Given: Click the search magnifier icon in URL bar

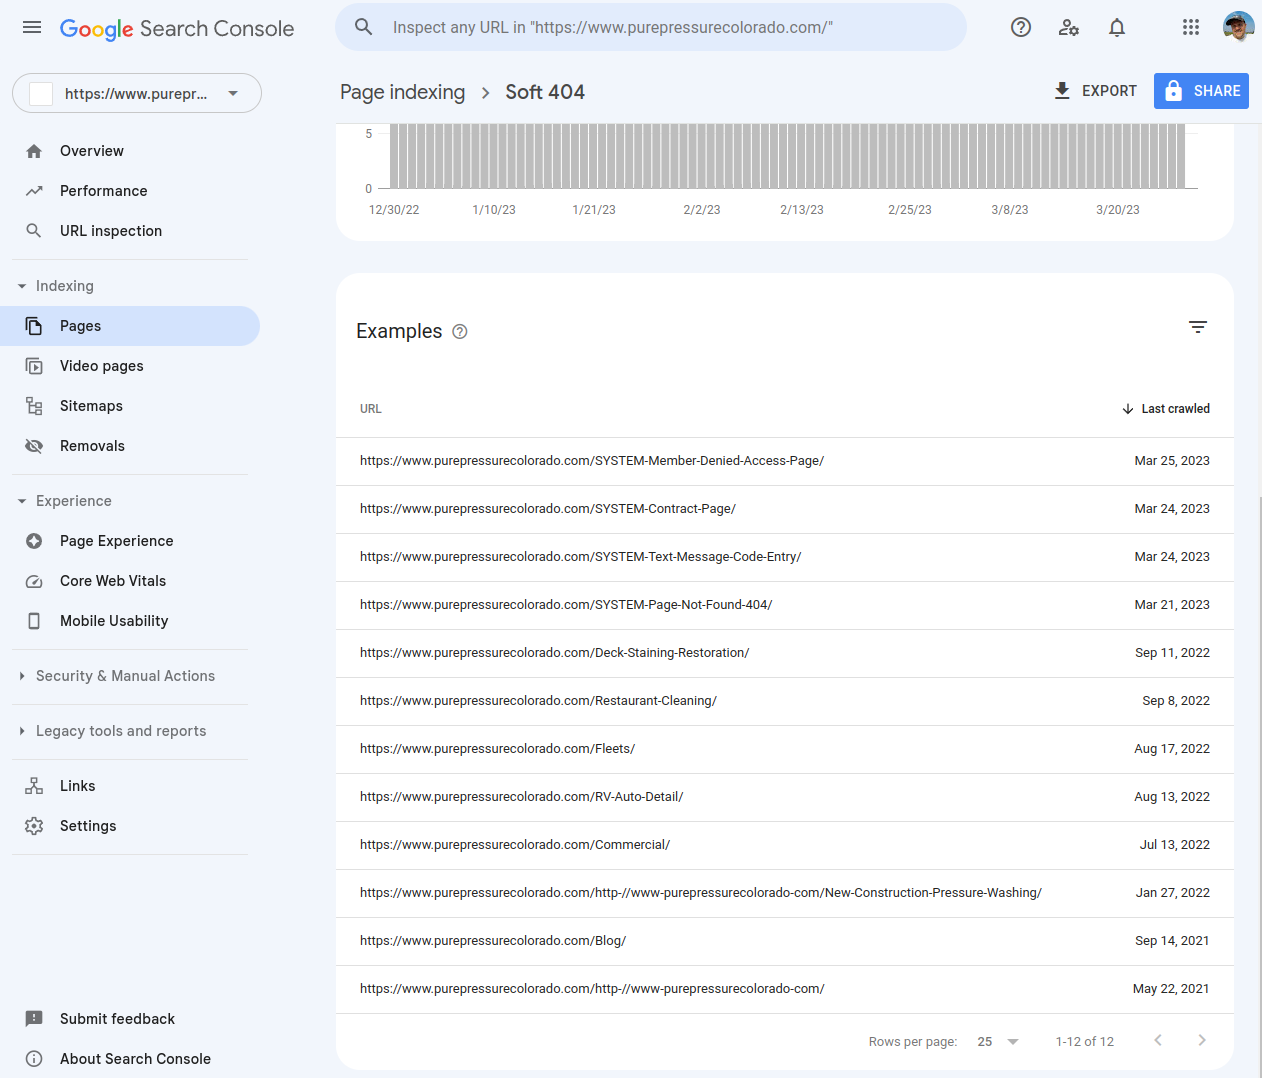Looking at the screenshot, I should [x=364, y=27].
